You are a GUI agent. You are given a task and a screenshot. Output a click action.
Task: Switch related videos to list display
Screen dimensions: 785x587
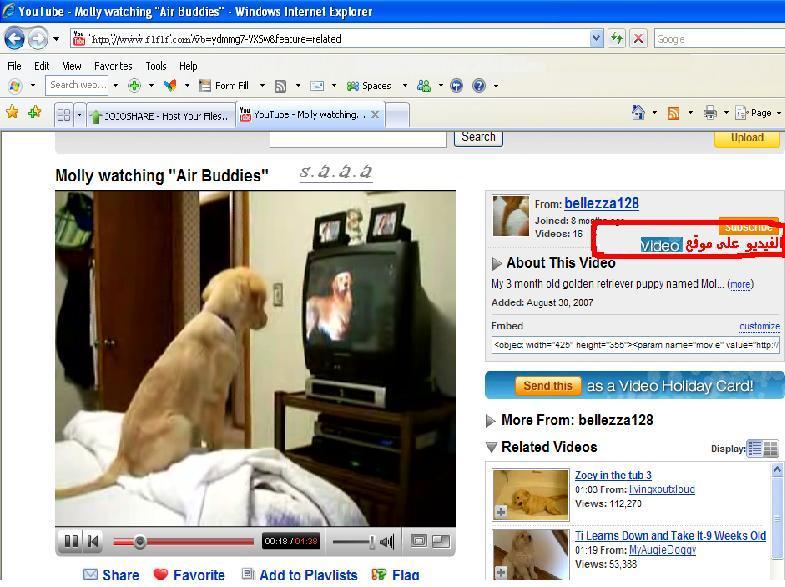(755, 449)
